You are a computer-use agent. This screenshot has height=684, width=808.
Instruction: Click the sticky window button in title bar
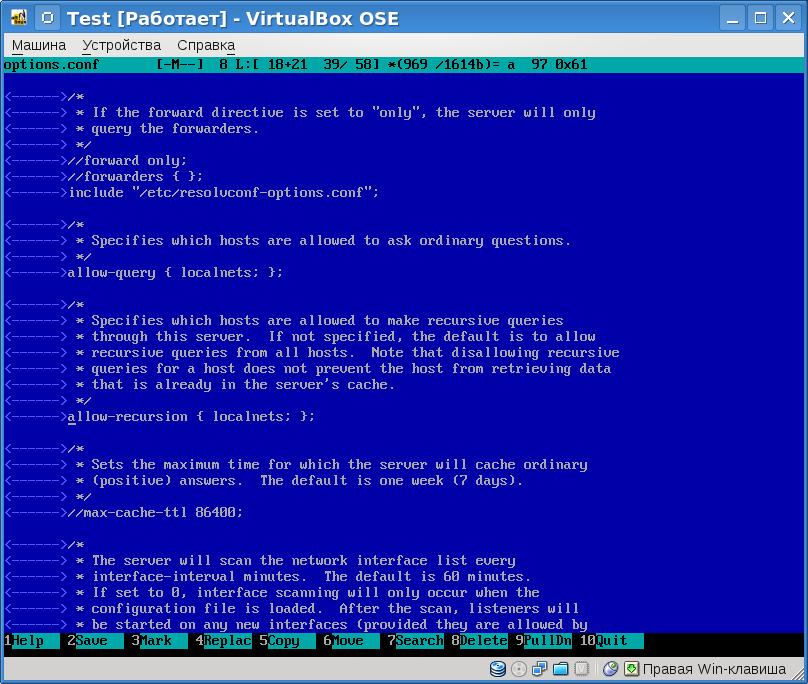(45, 18)
